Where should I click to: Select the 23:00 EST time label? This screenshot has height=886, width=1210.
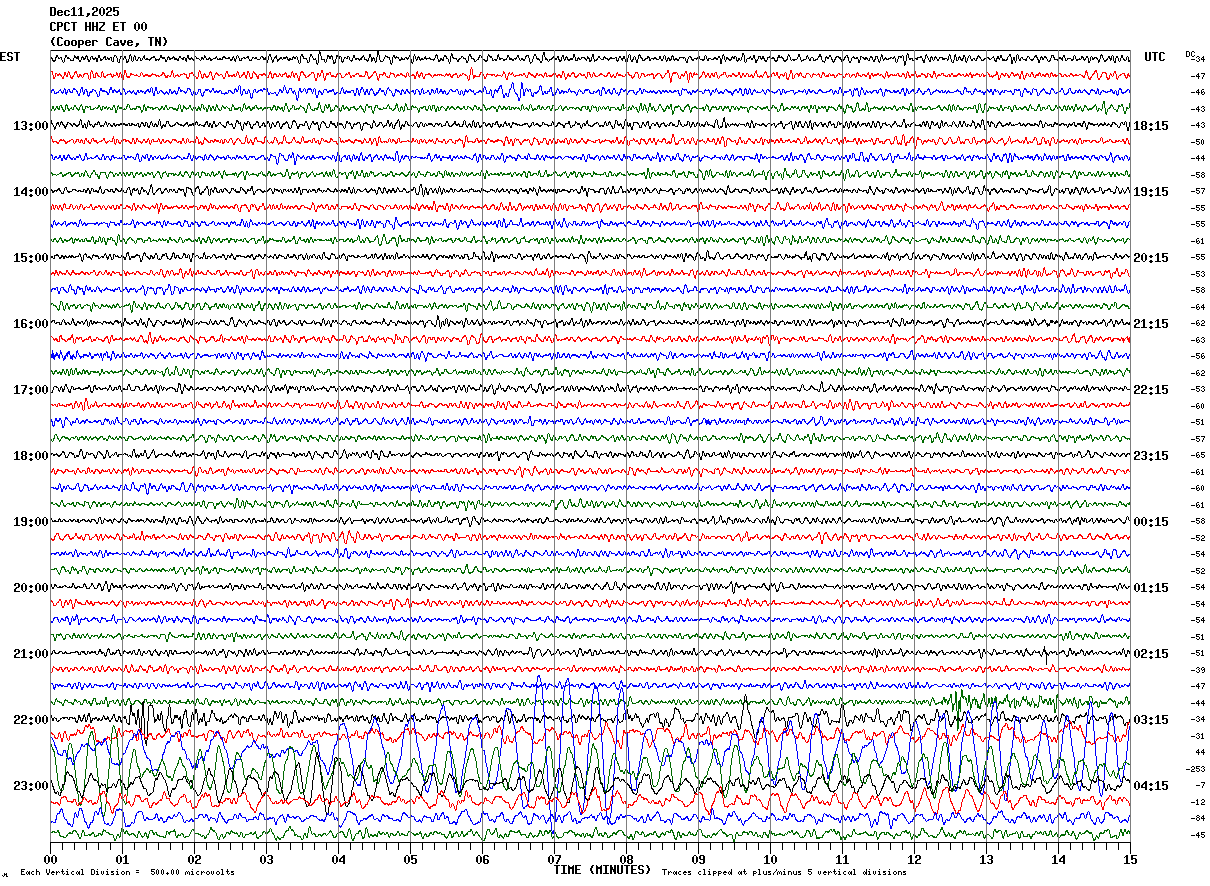[x=31, y=786]
